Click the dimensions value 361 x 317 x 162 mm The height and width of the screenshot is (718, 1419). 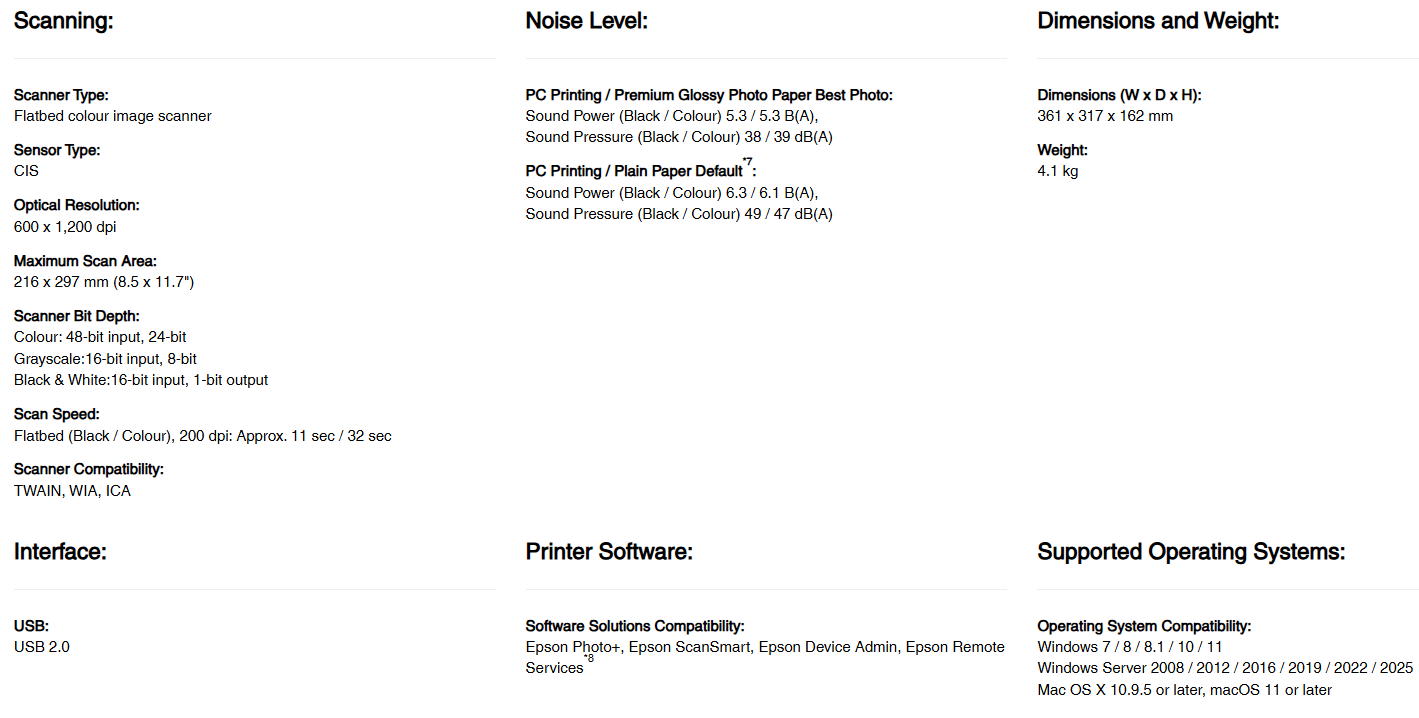1105,116
